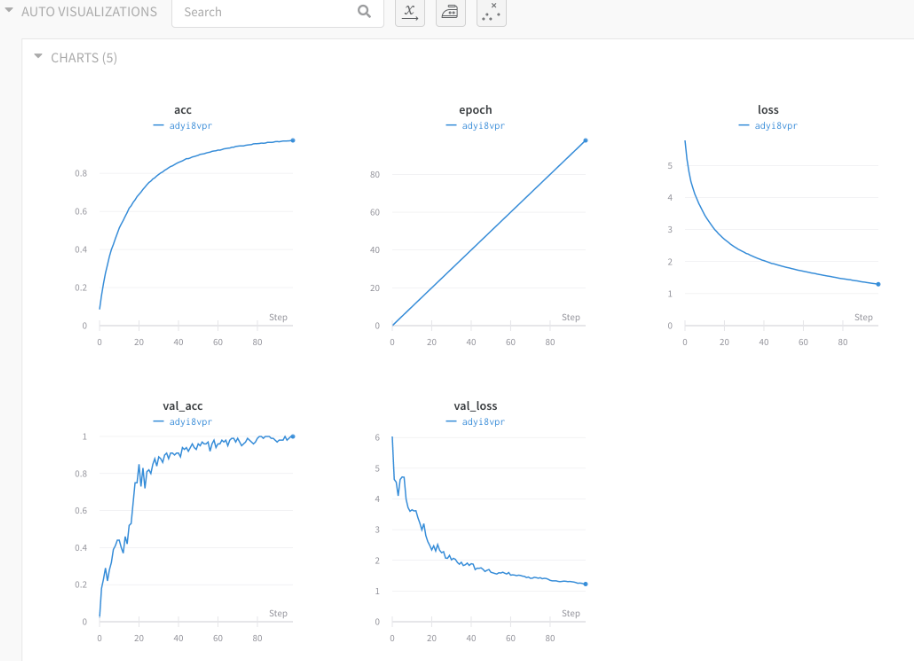Click adyi8vpr legend on val_loss chart
Image resolution: width=914 pixels, height=661 pixels.
[x=483, y=421]
